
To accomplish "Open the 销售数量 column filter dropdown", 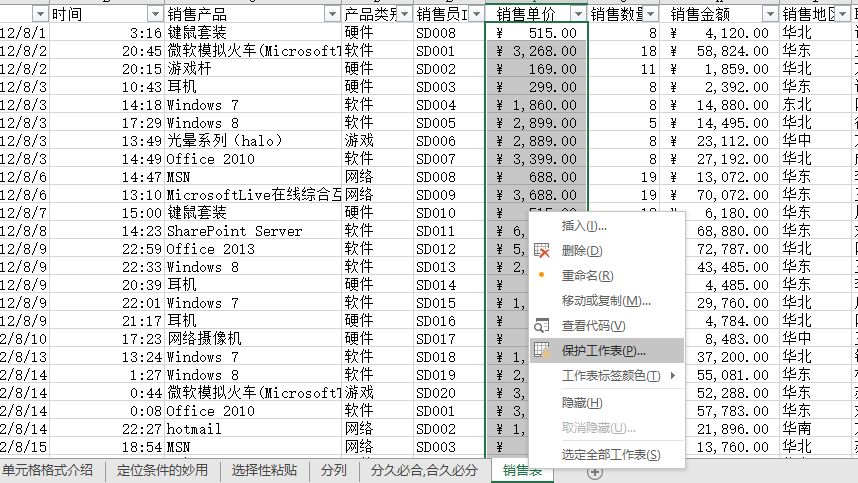I will click(651, 14).
